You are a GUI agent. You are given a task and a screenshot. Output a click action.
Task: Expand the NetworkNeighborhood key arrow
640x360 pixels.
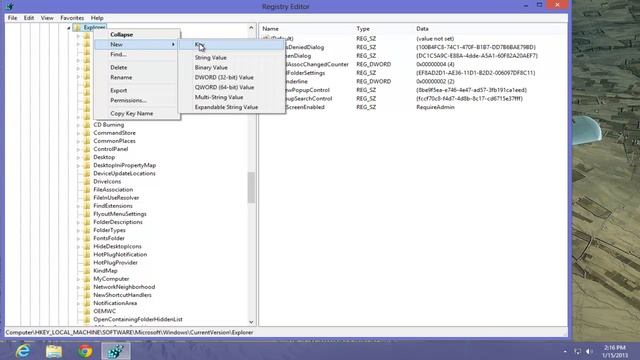pyautogui.click(x=78, y=287)
